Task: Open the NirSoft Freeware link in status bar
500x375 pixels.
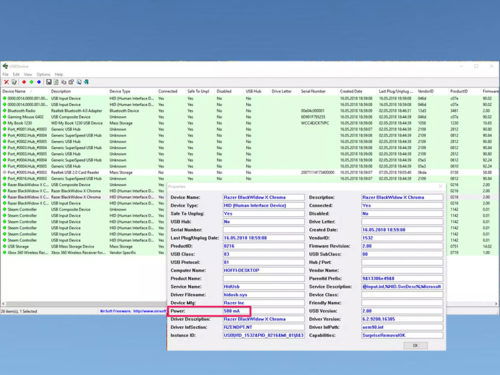Action: coord(133,311)
